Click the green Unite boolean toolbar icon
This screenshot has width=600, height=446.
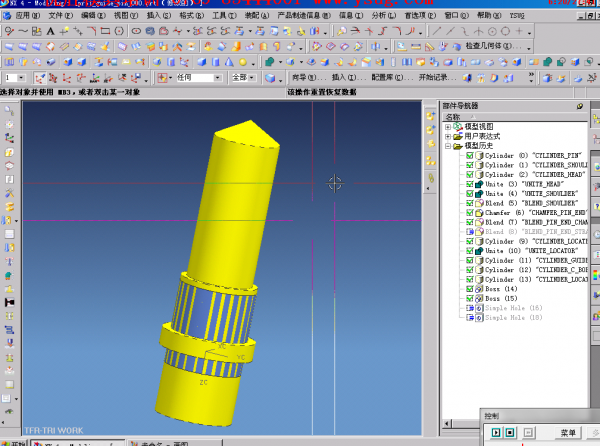pos(270,62)
